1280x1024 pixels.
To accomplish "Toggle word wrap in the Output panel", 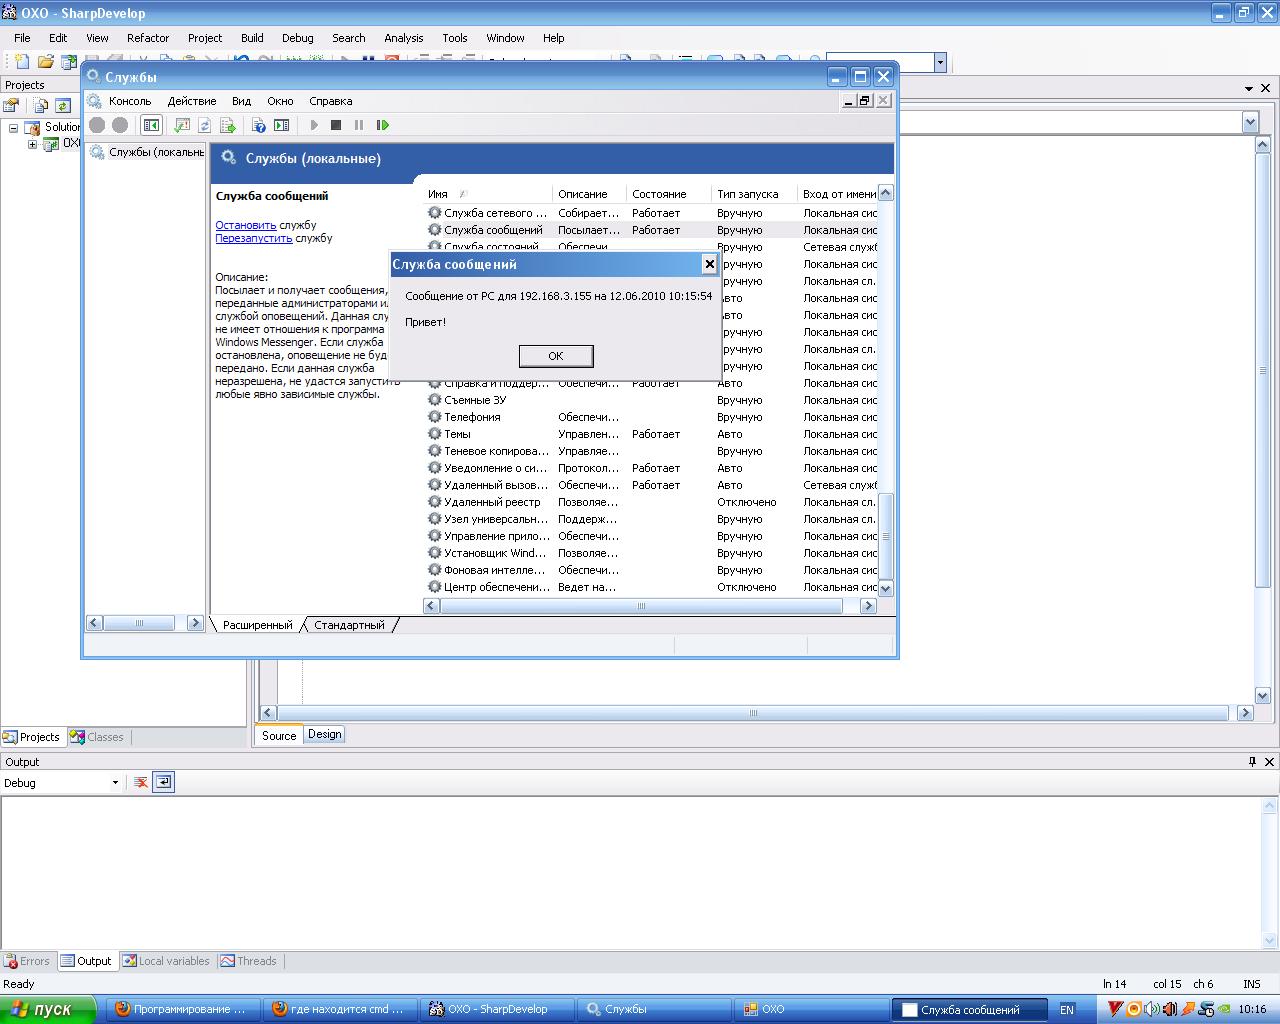I will [164, 782].
